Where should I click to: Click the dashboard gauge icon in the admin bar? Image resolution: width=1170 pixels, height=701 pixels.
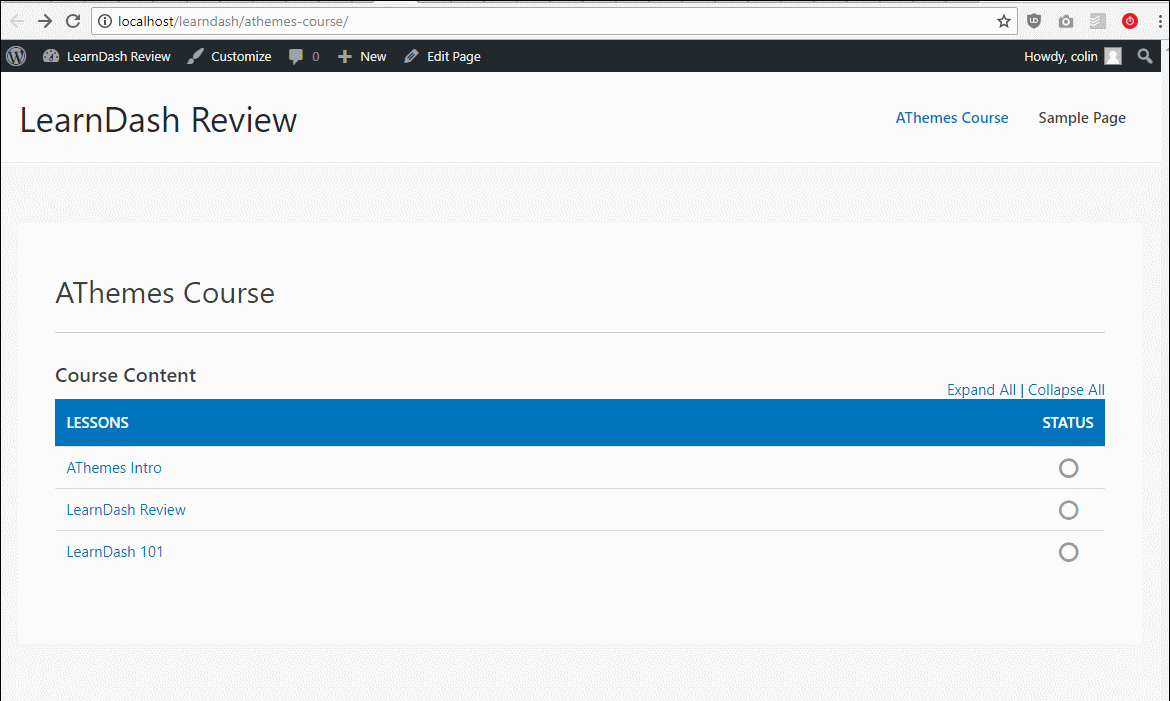pos(51,56)
